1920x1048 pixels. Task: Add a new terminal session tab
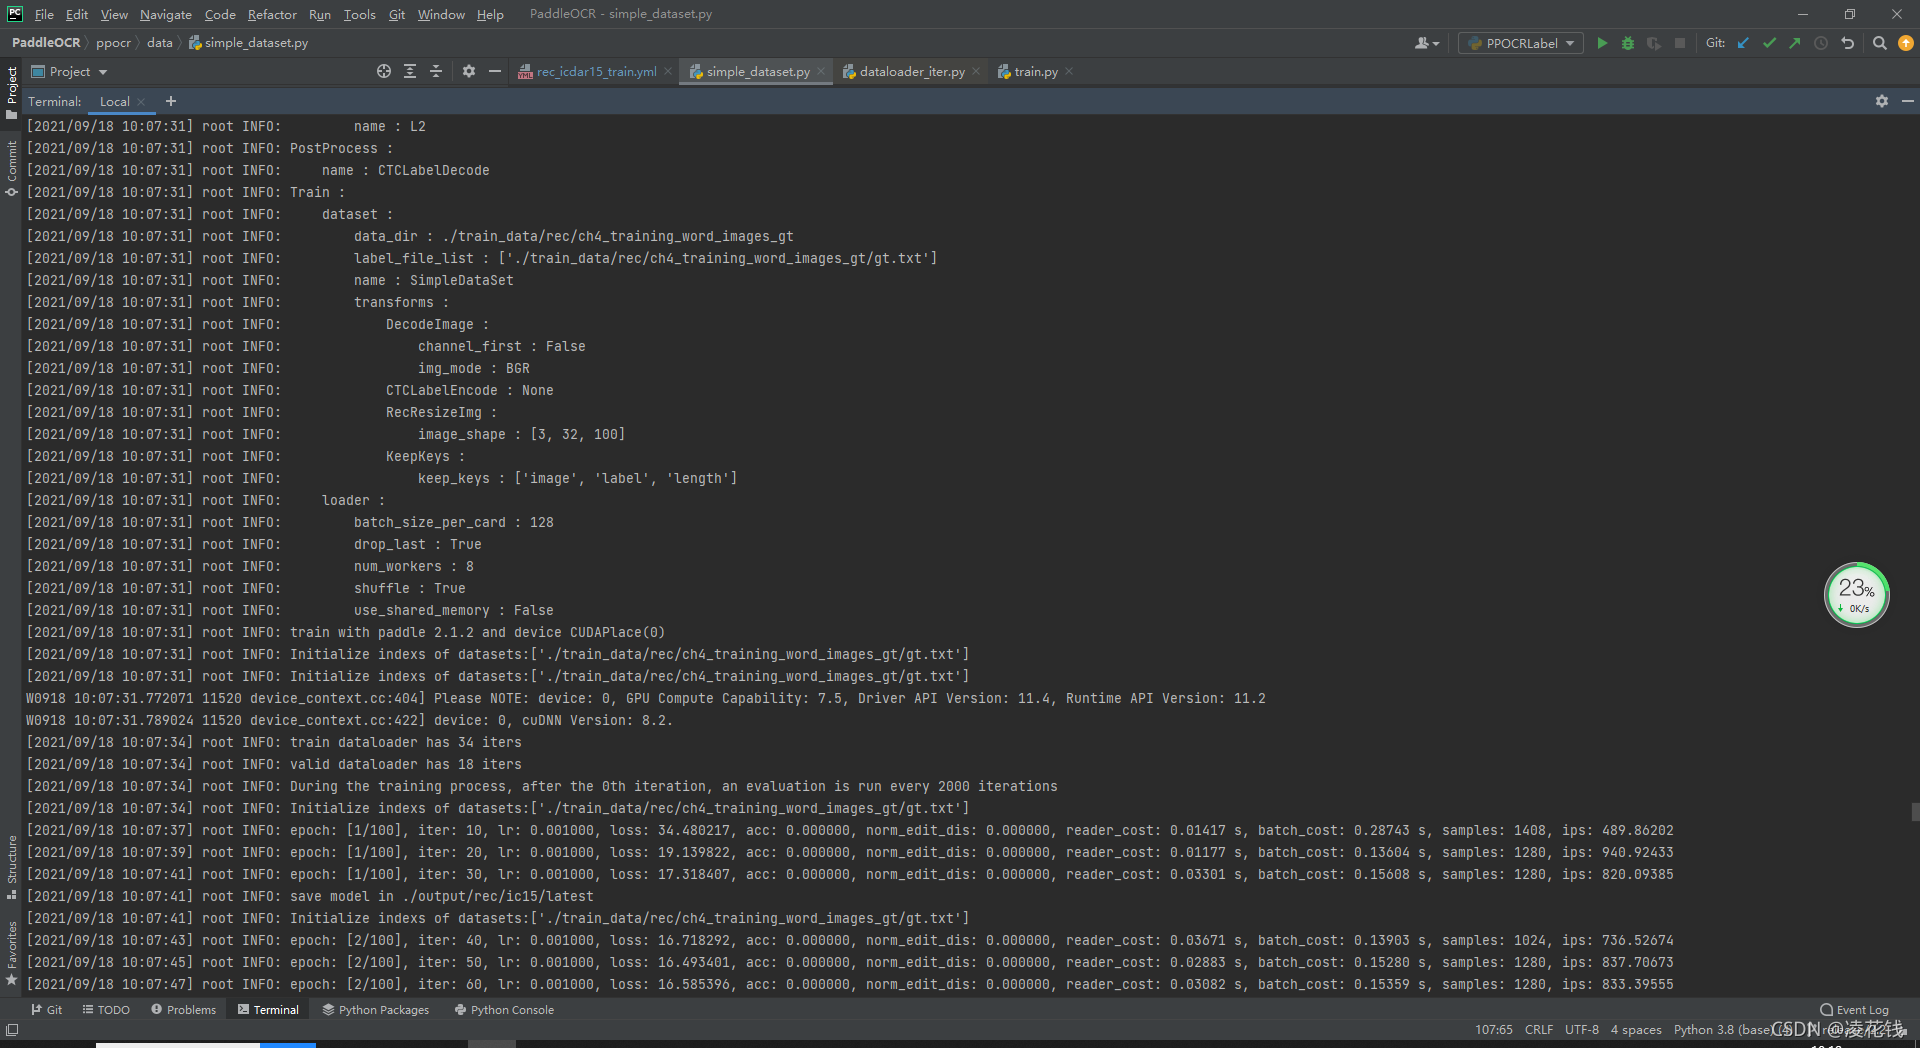[x=171, y=101]
